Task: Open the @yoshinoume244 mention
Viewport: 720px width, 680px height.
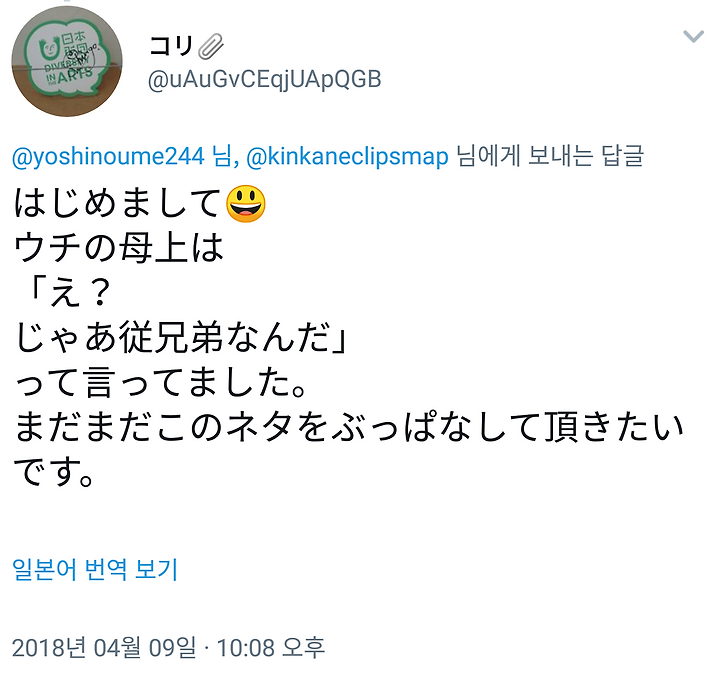Action: (108, 157)
